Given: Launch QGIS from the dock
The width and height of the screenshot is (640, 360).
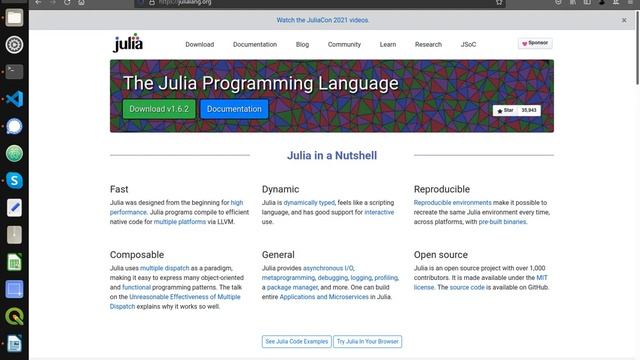Looking at the screenshot, I should point(14,316).
